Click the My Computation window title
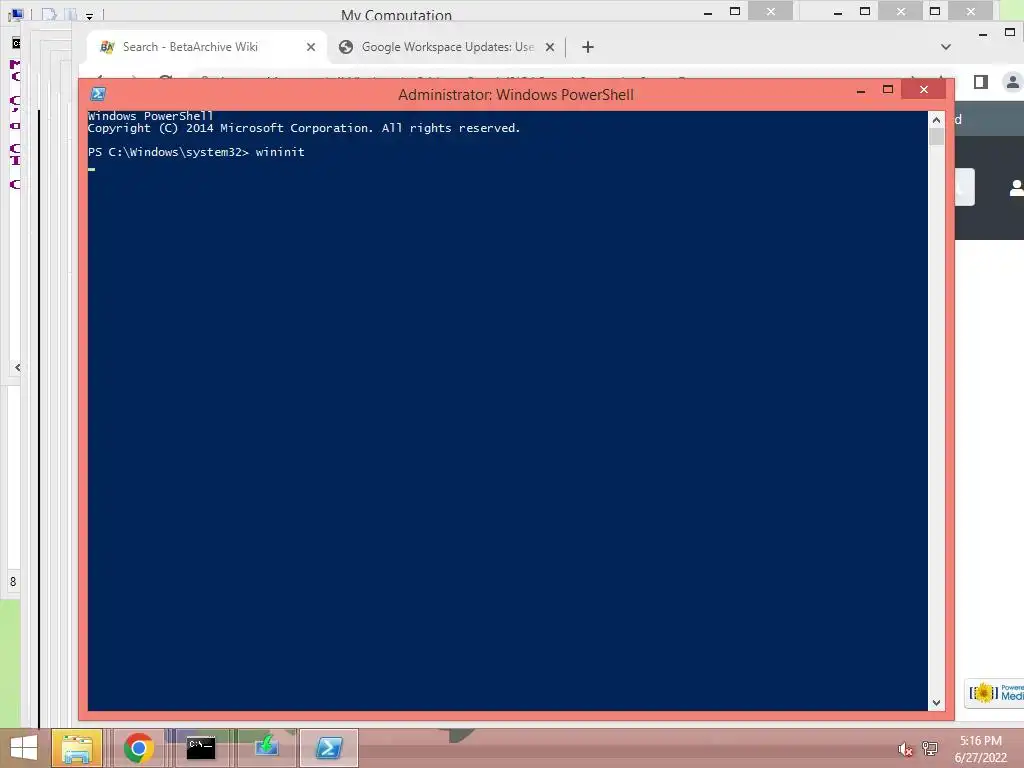1024x768 pixels. click(x=396, y=14)
